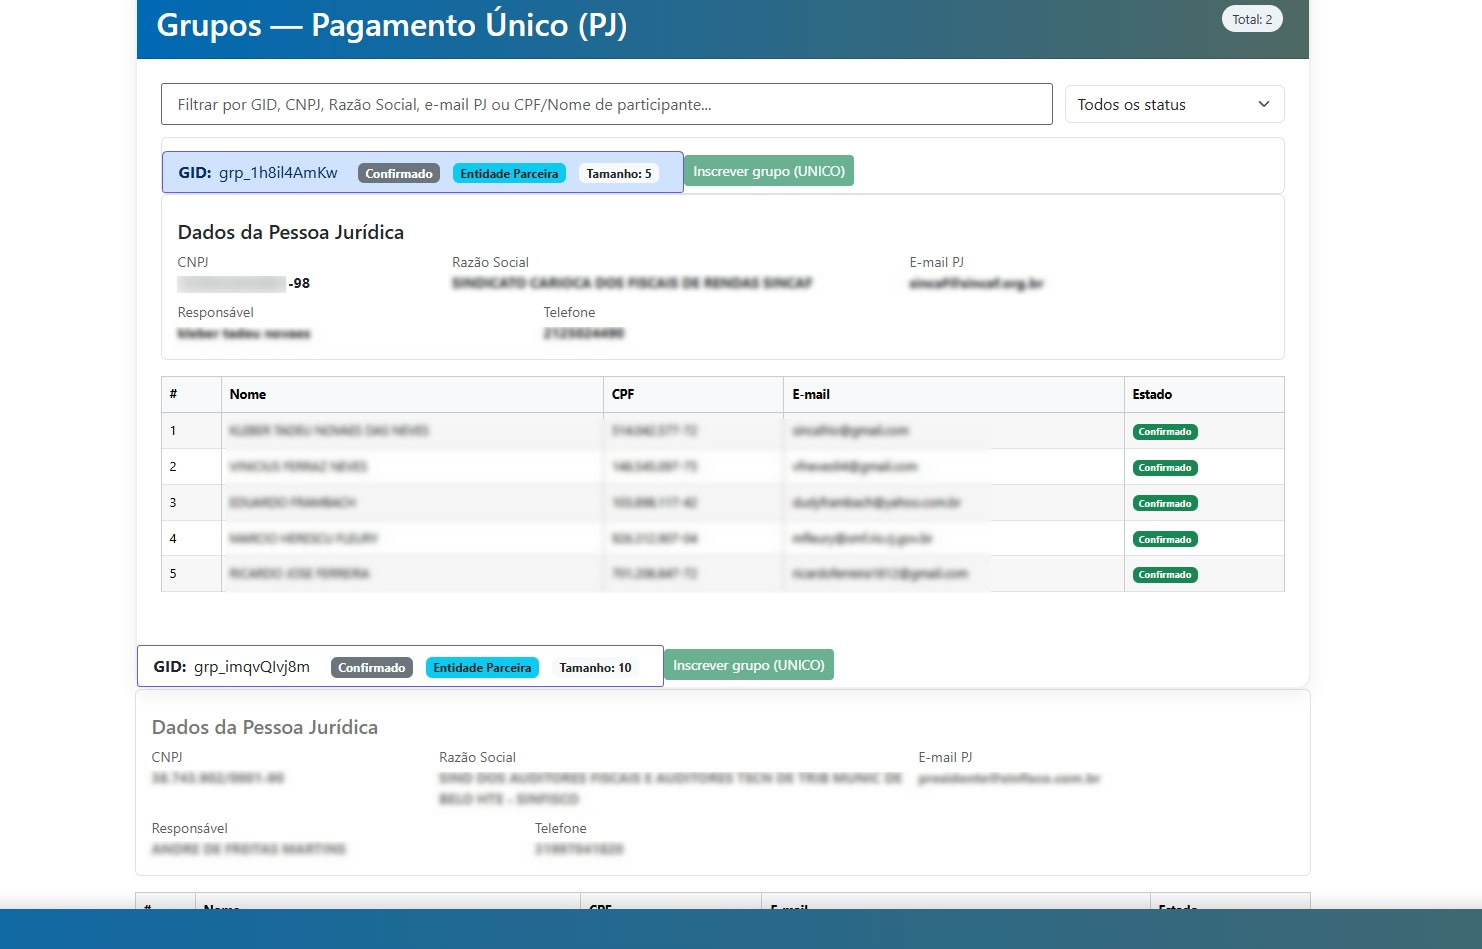Image resolution: width=1482 pixels, height=949 pixels.
Task: Click the Estado badge for KLEBER in row 1
Action: click(x=1164, y=431)
